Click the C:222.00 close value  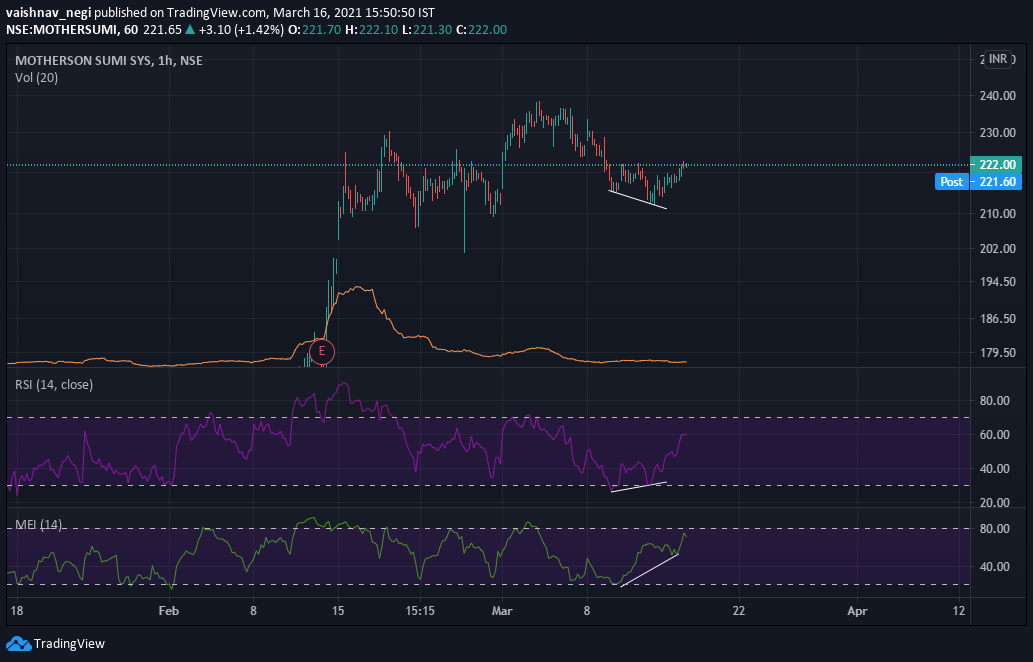coord(482,30)
